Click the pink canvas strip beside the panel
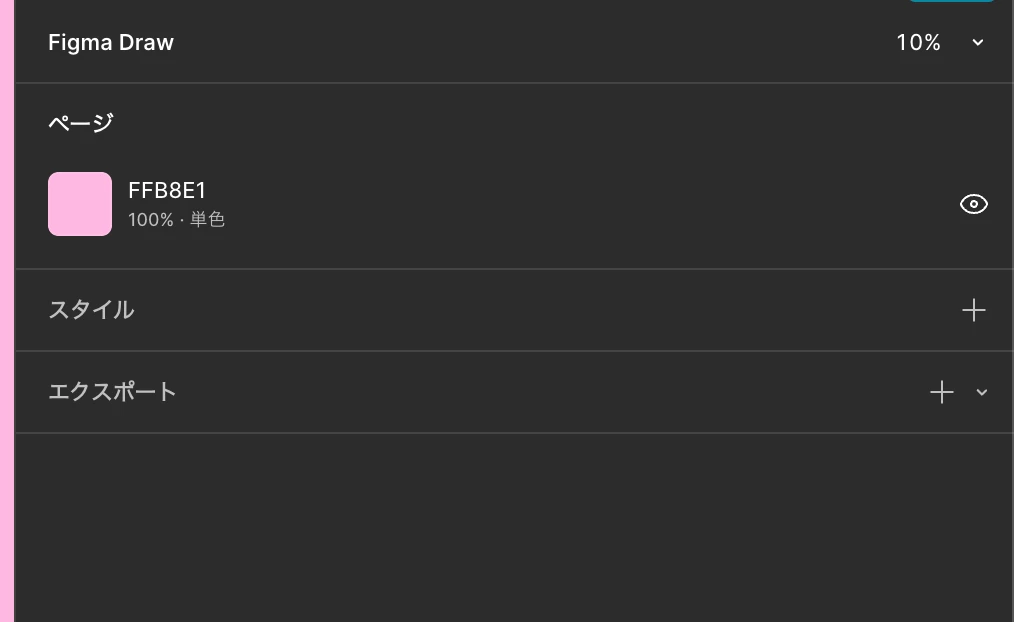 click(x=7, y=311)
